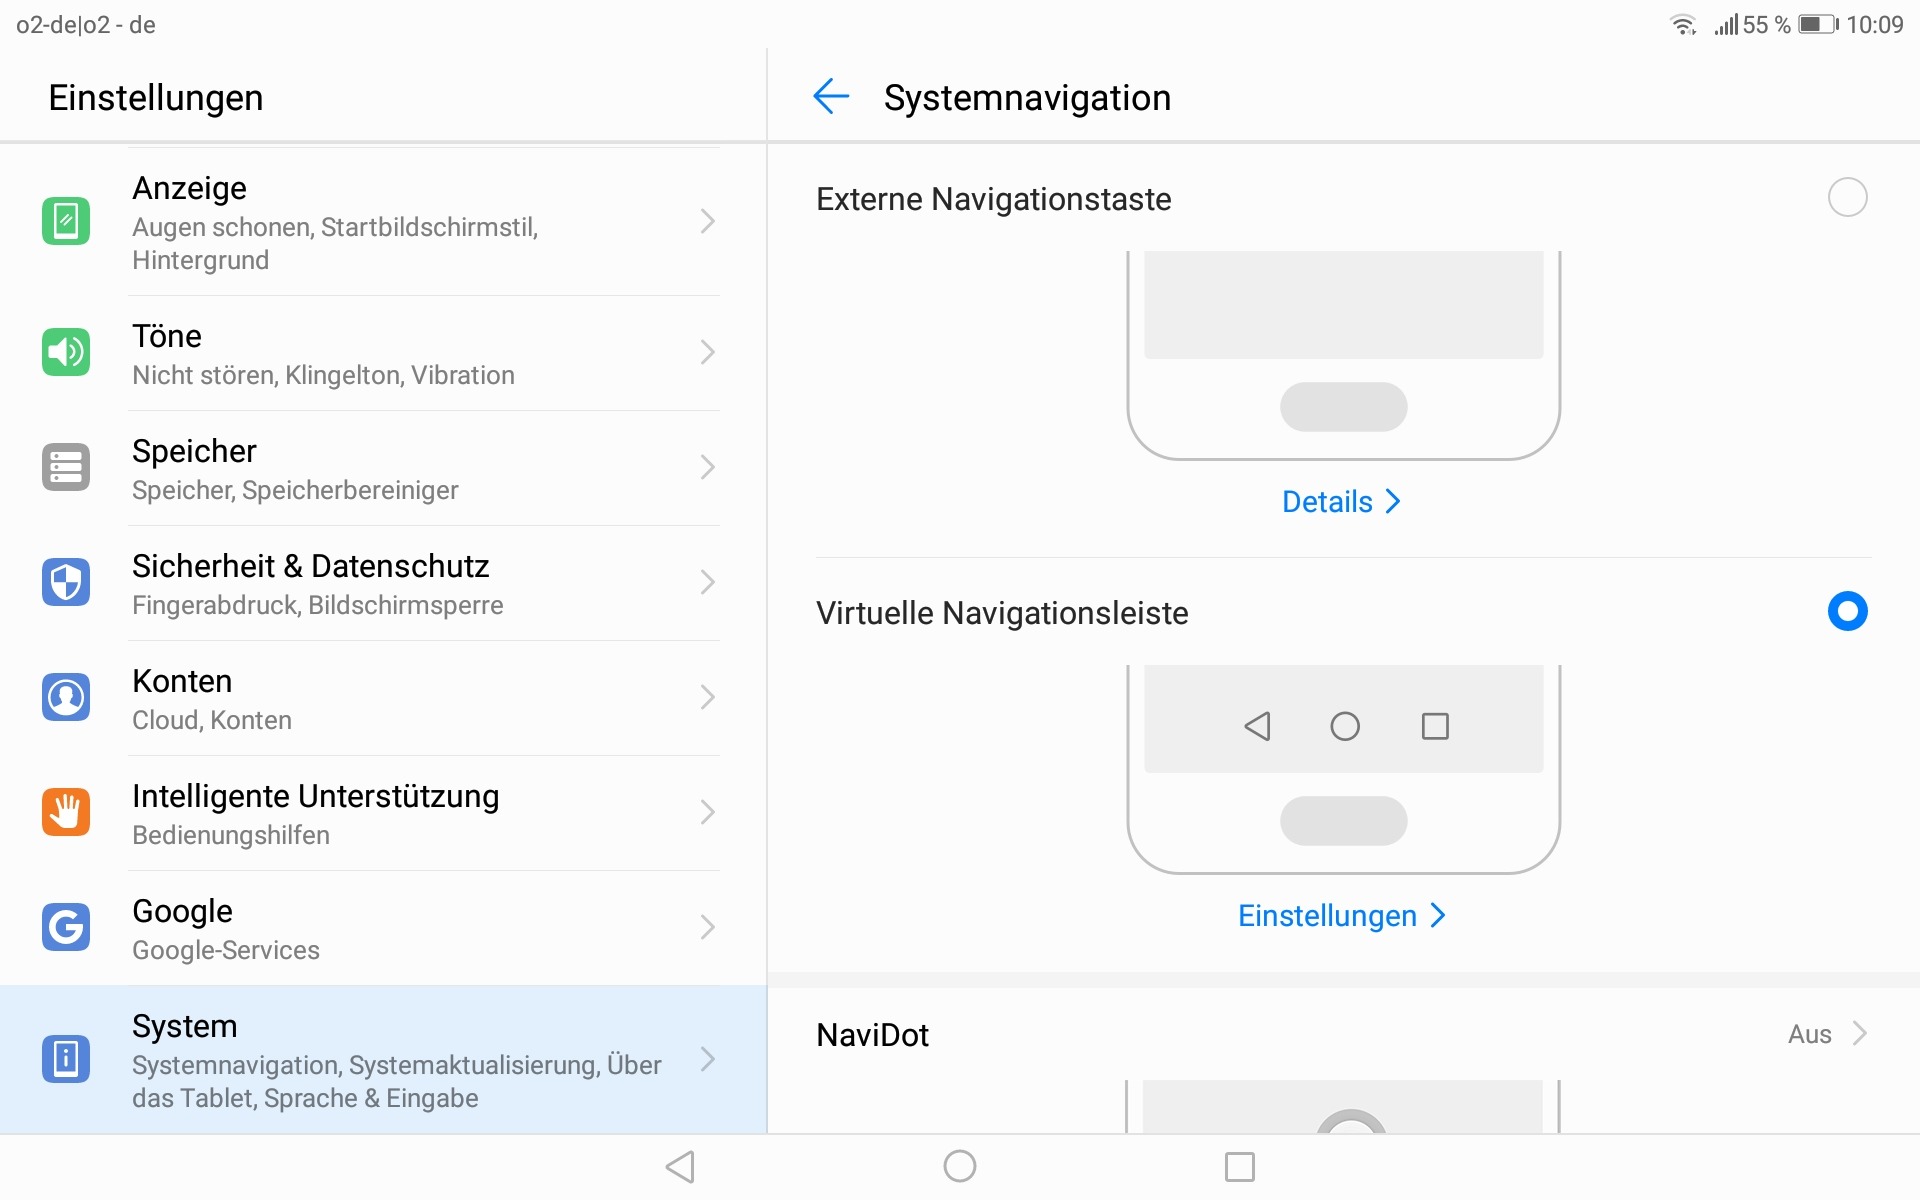Tap the Google G icon
Viewport: 1920px width, 1200px height.
coord(66,927)
